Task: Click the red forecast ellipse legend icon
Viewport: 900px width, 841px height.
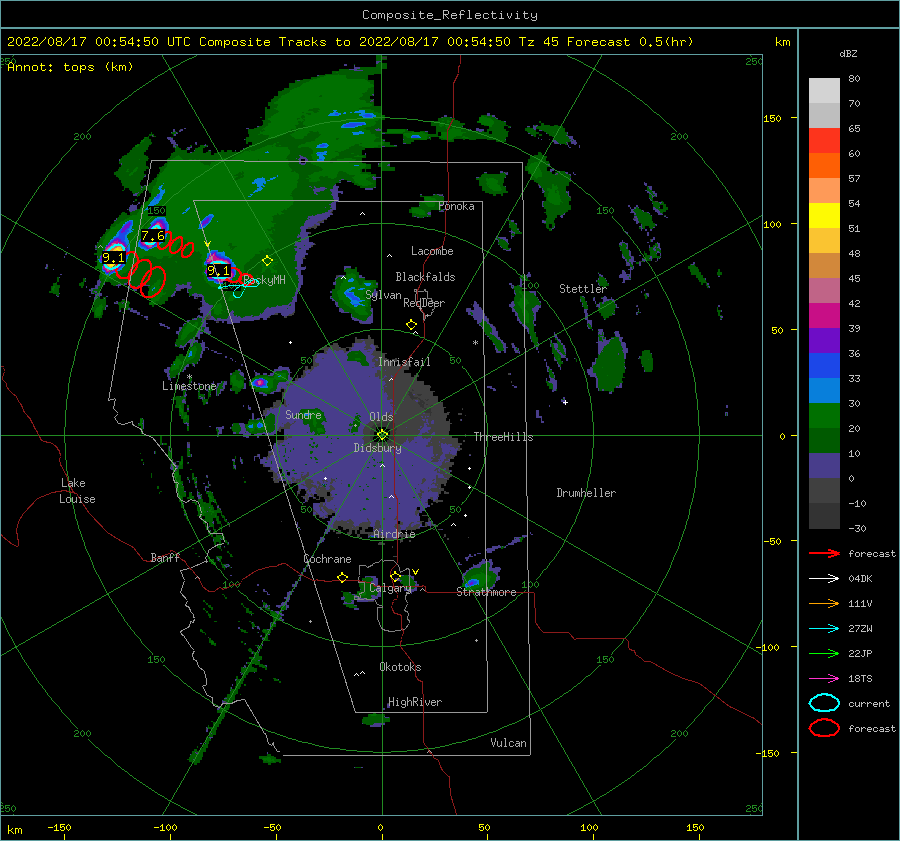Action: [824, 728]
